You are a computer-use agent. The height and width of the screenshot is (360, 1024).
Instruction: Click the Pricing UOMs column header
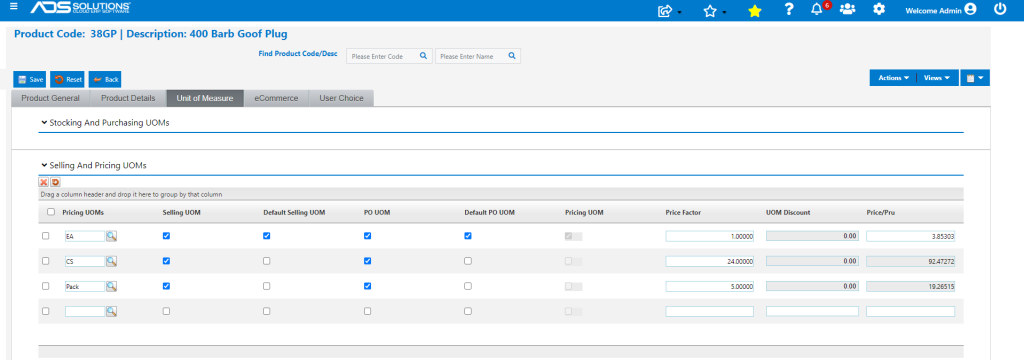[83, 212]
